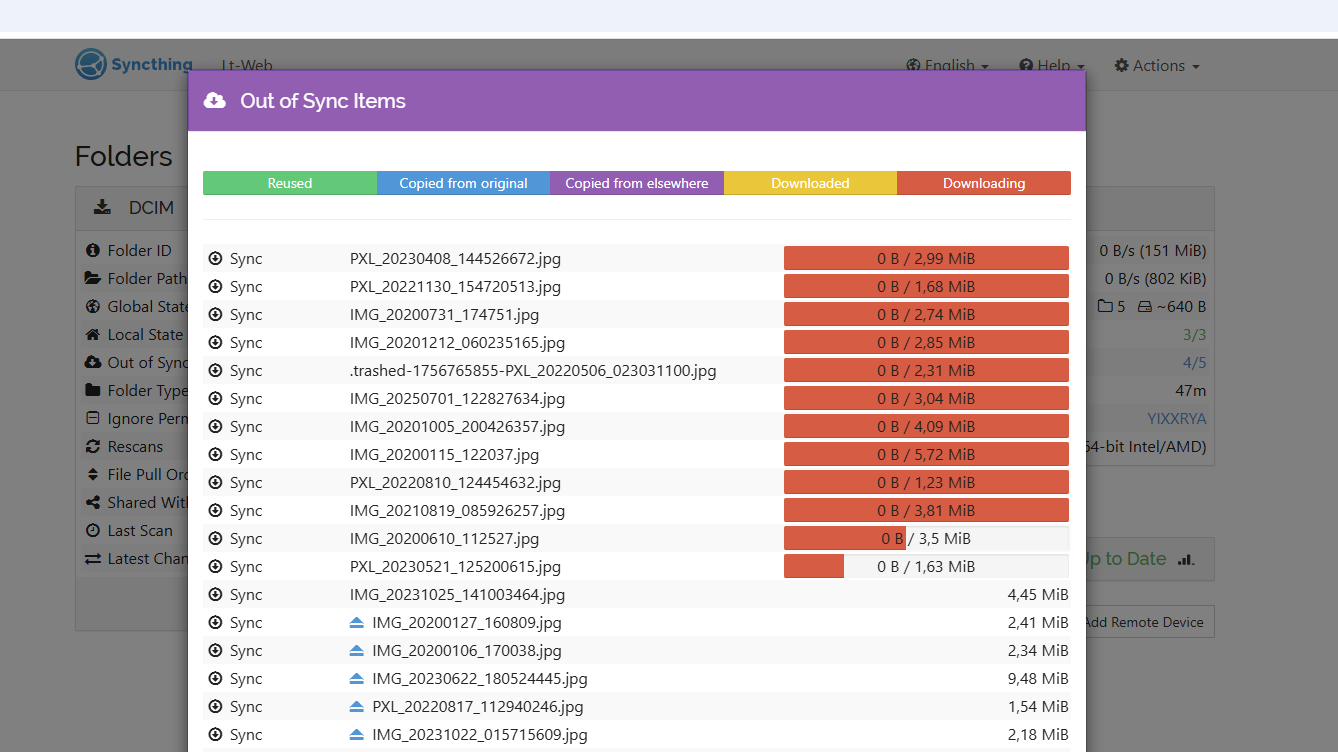Expand the Help dropdown menu
The image size is (1338, 752).
point(1052,66)
